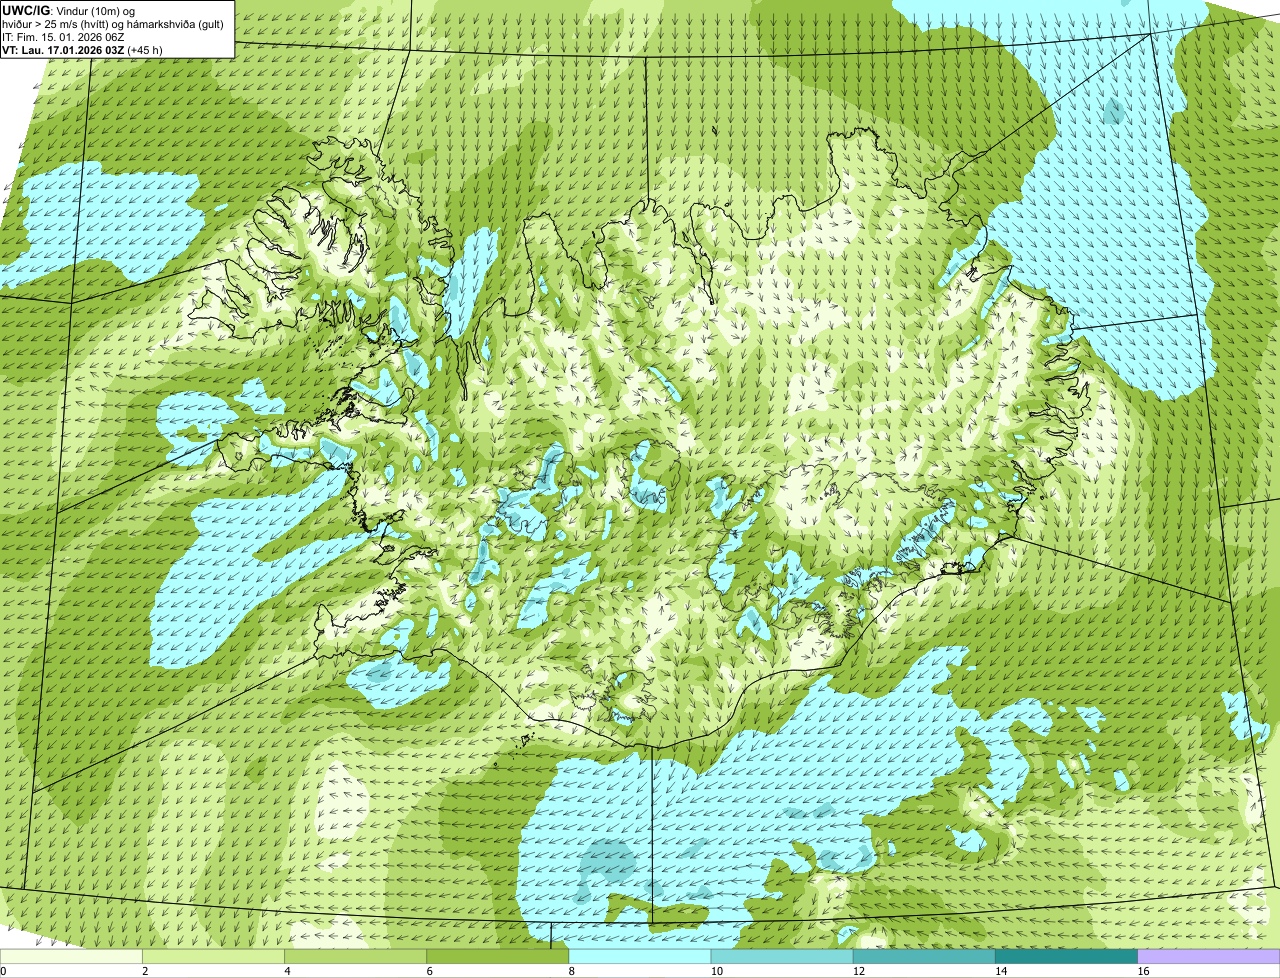Click the line mentioning "hámarkshviða (gult)"
Viewport: 1280px width, 978px height.
point(113,24)
